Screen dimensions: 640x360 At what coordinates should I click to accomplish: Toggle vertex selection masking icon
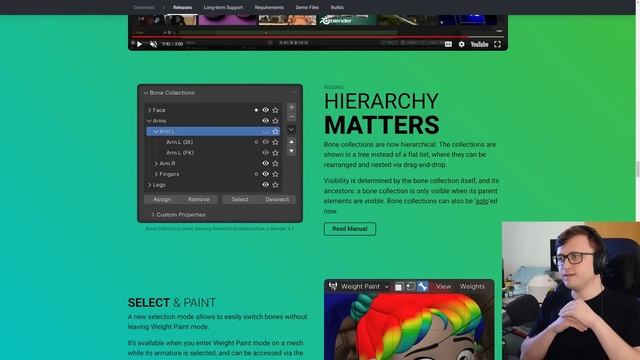tap(411, 287)
